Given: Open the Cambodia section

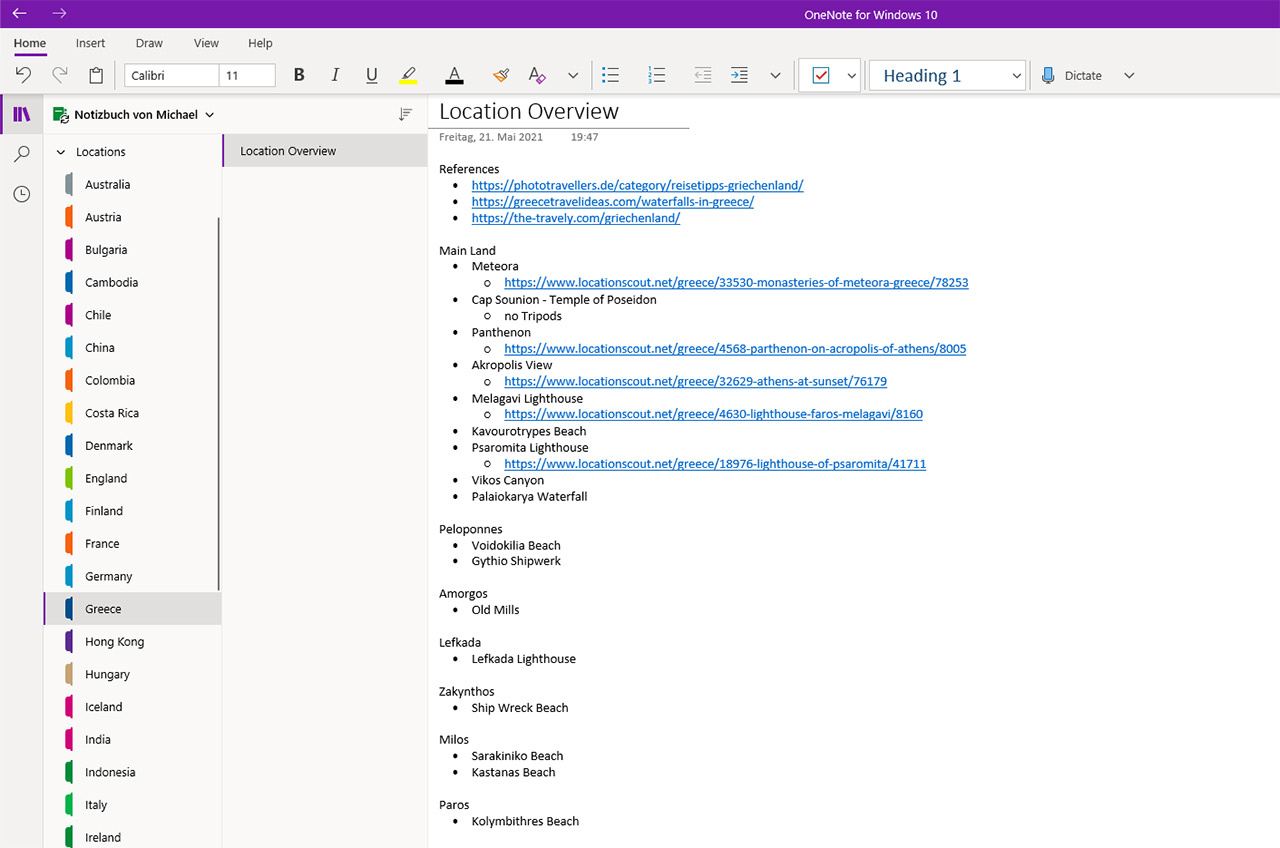Looking at the screenshot, I should [132, 282].
